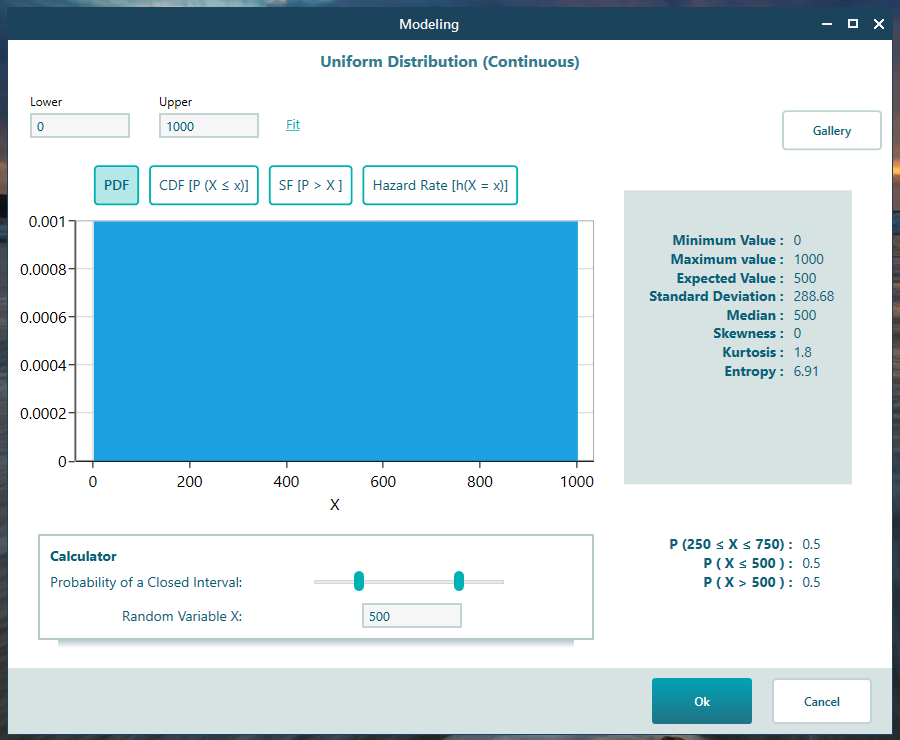Click the right interval slider handle

(x=459, y=581)
